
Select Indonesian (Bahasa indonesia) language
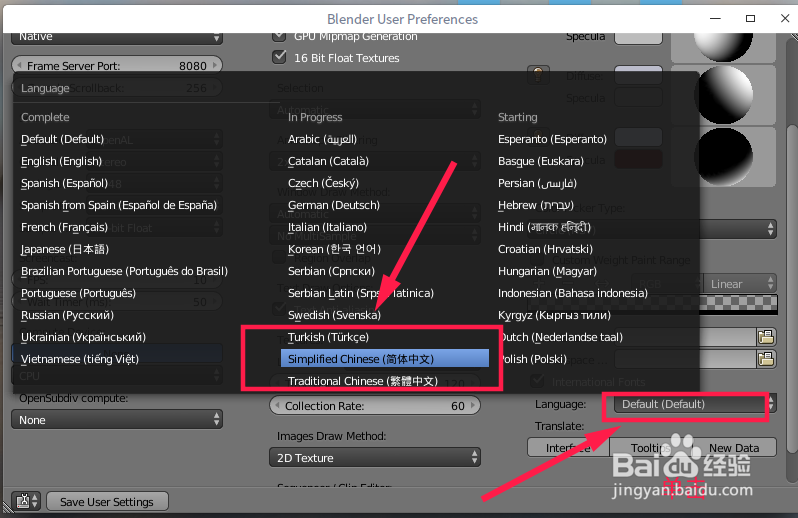[573, 293]
